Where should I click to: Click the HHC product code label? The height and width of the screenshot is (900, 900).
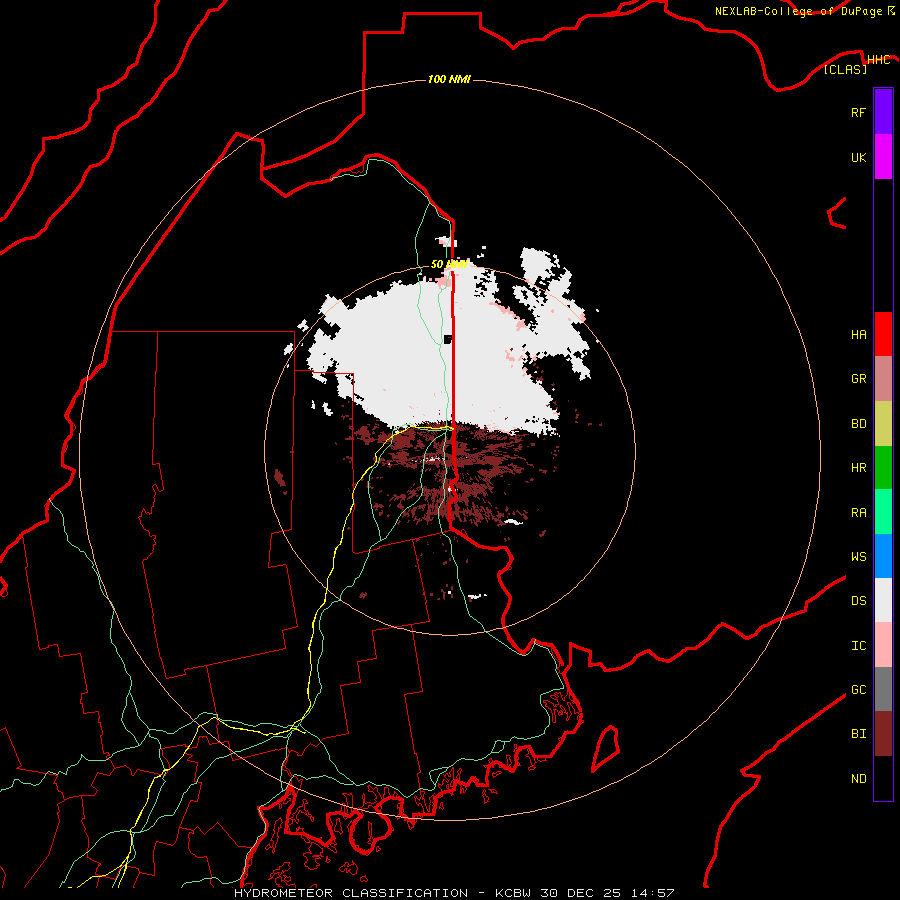878,60
